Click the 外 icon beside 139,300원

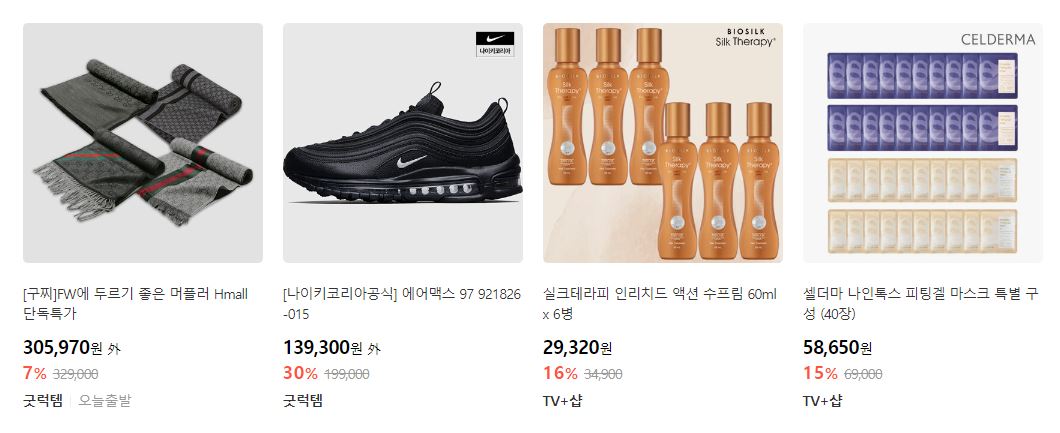(x=374, y=349)
